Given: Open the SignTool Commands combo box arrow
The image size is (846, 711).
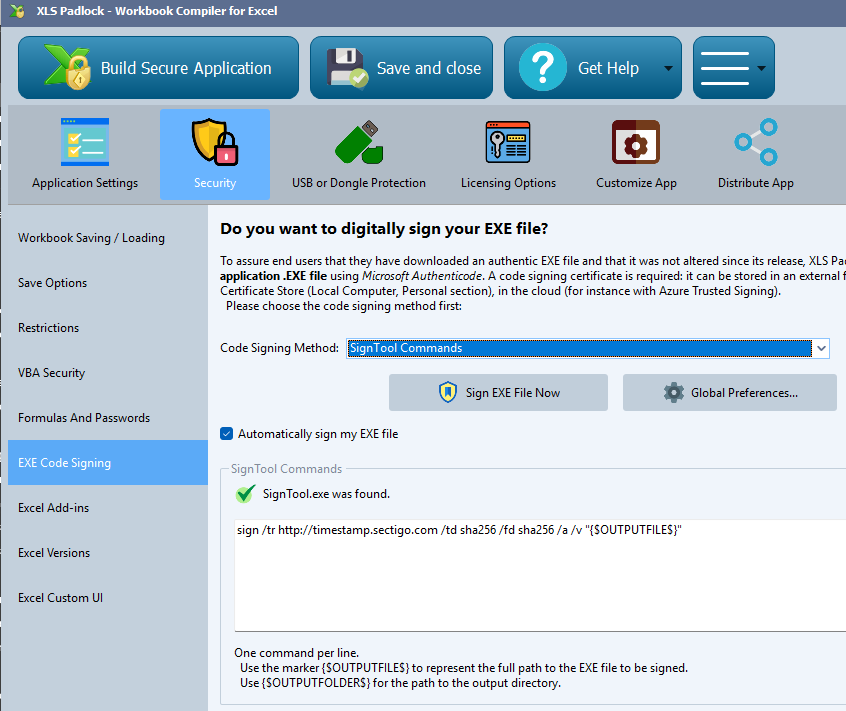Looking at the screenshot, I should tap(820, 348).
